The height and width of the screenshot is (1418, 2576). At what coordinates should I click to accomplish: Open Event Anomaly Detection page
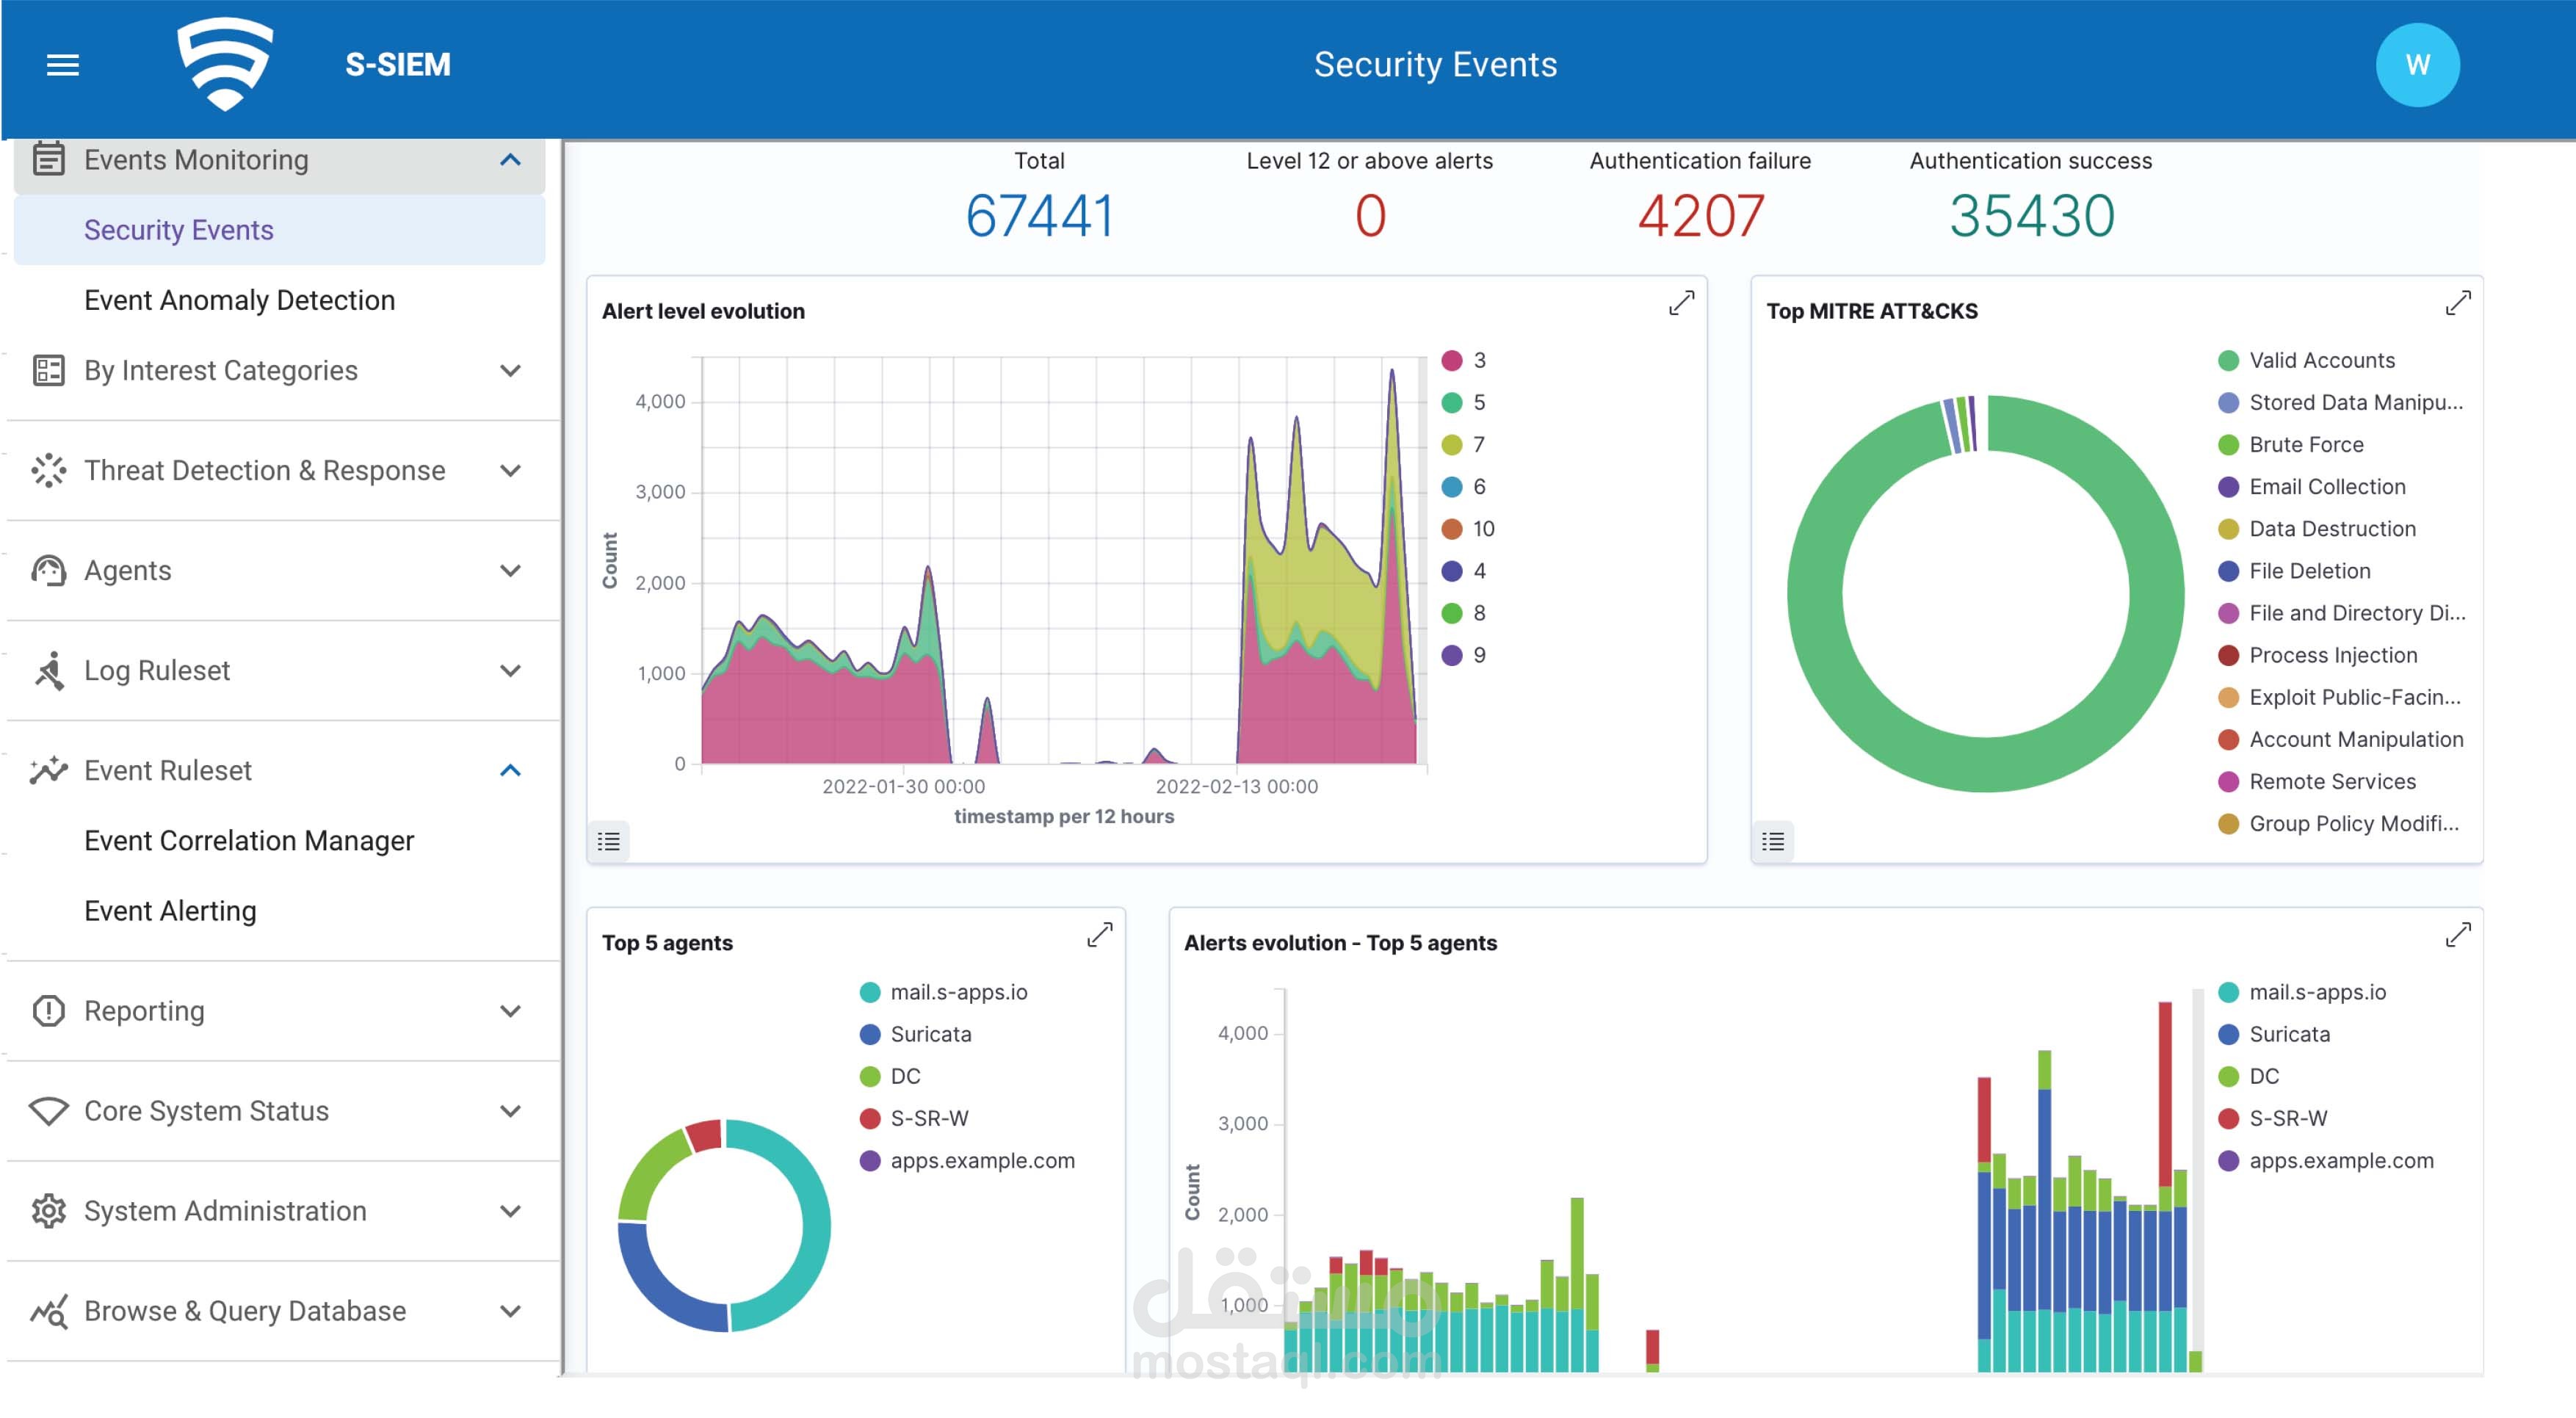coord(239,300)
